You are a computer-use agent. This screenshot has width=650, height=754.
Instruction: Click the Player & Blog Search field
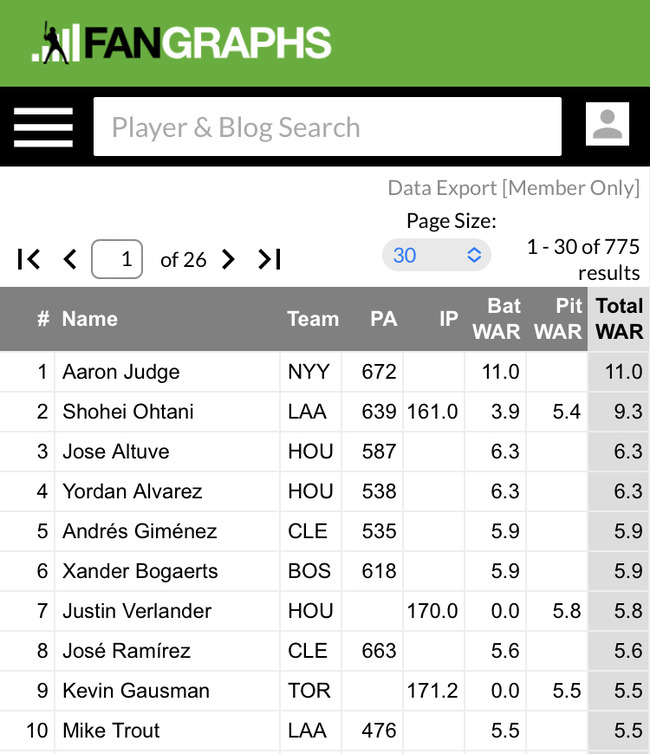click(x=327, y=126)
